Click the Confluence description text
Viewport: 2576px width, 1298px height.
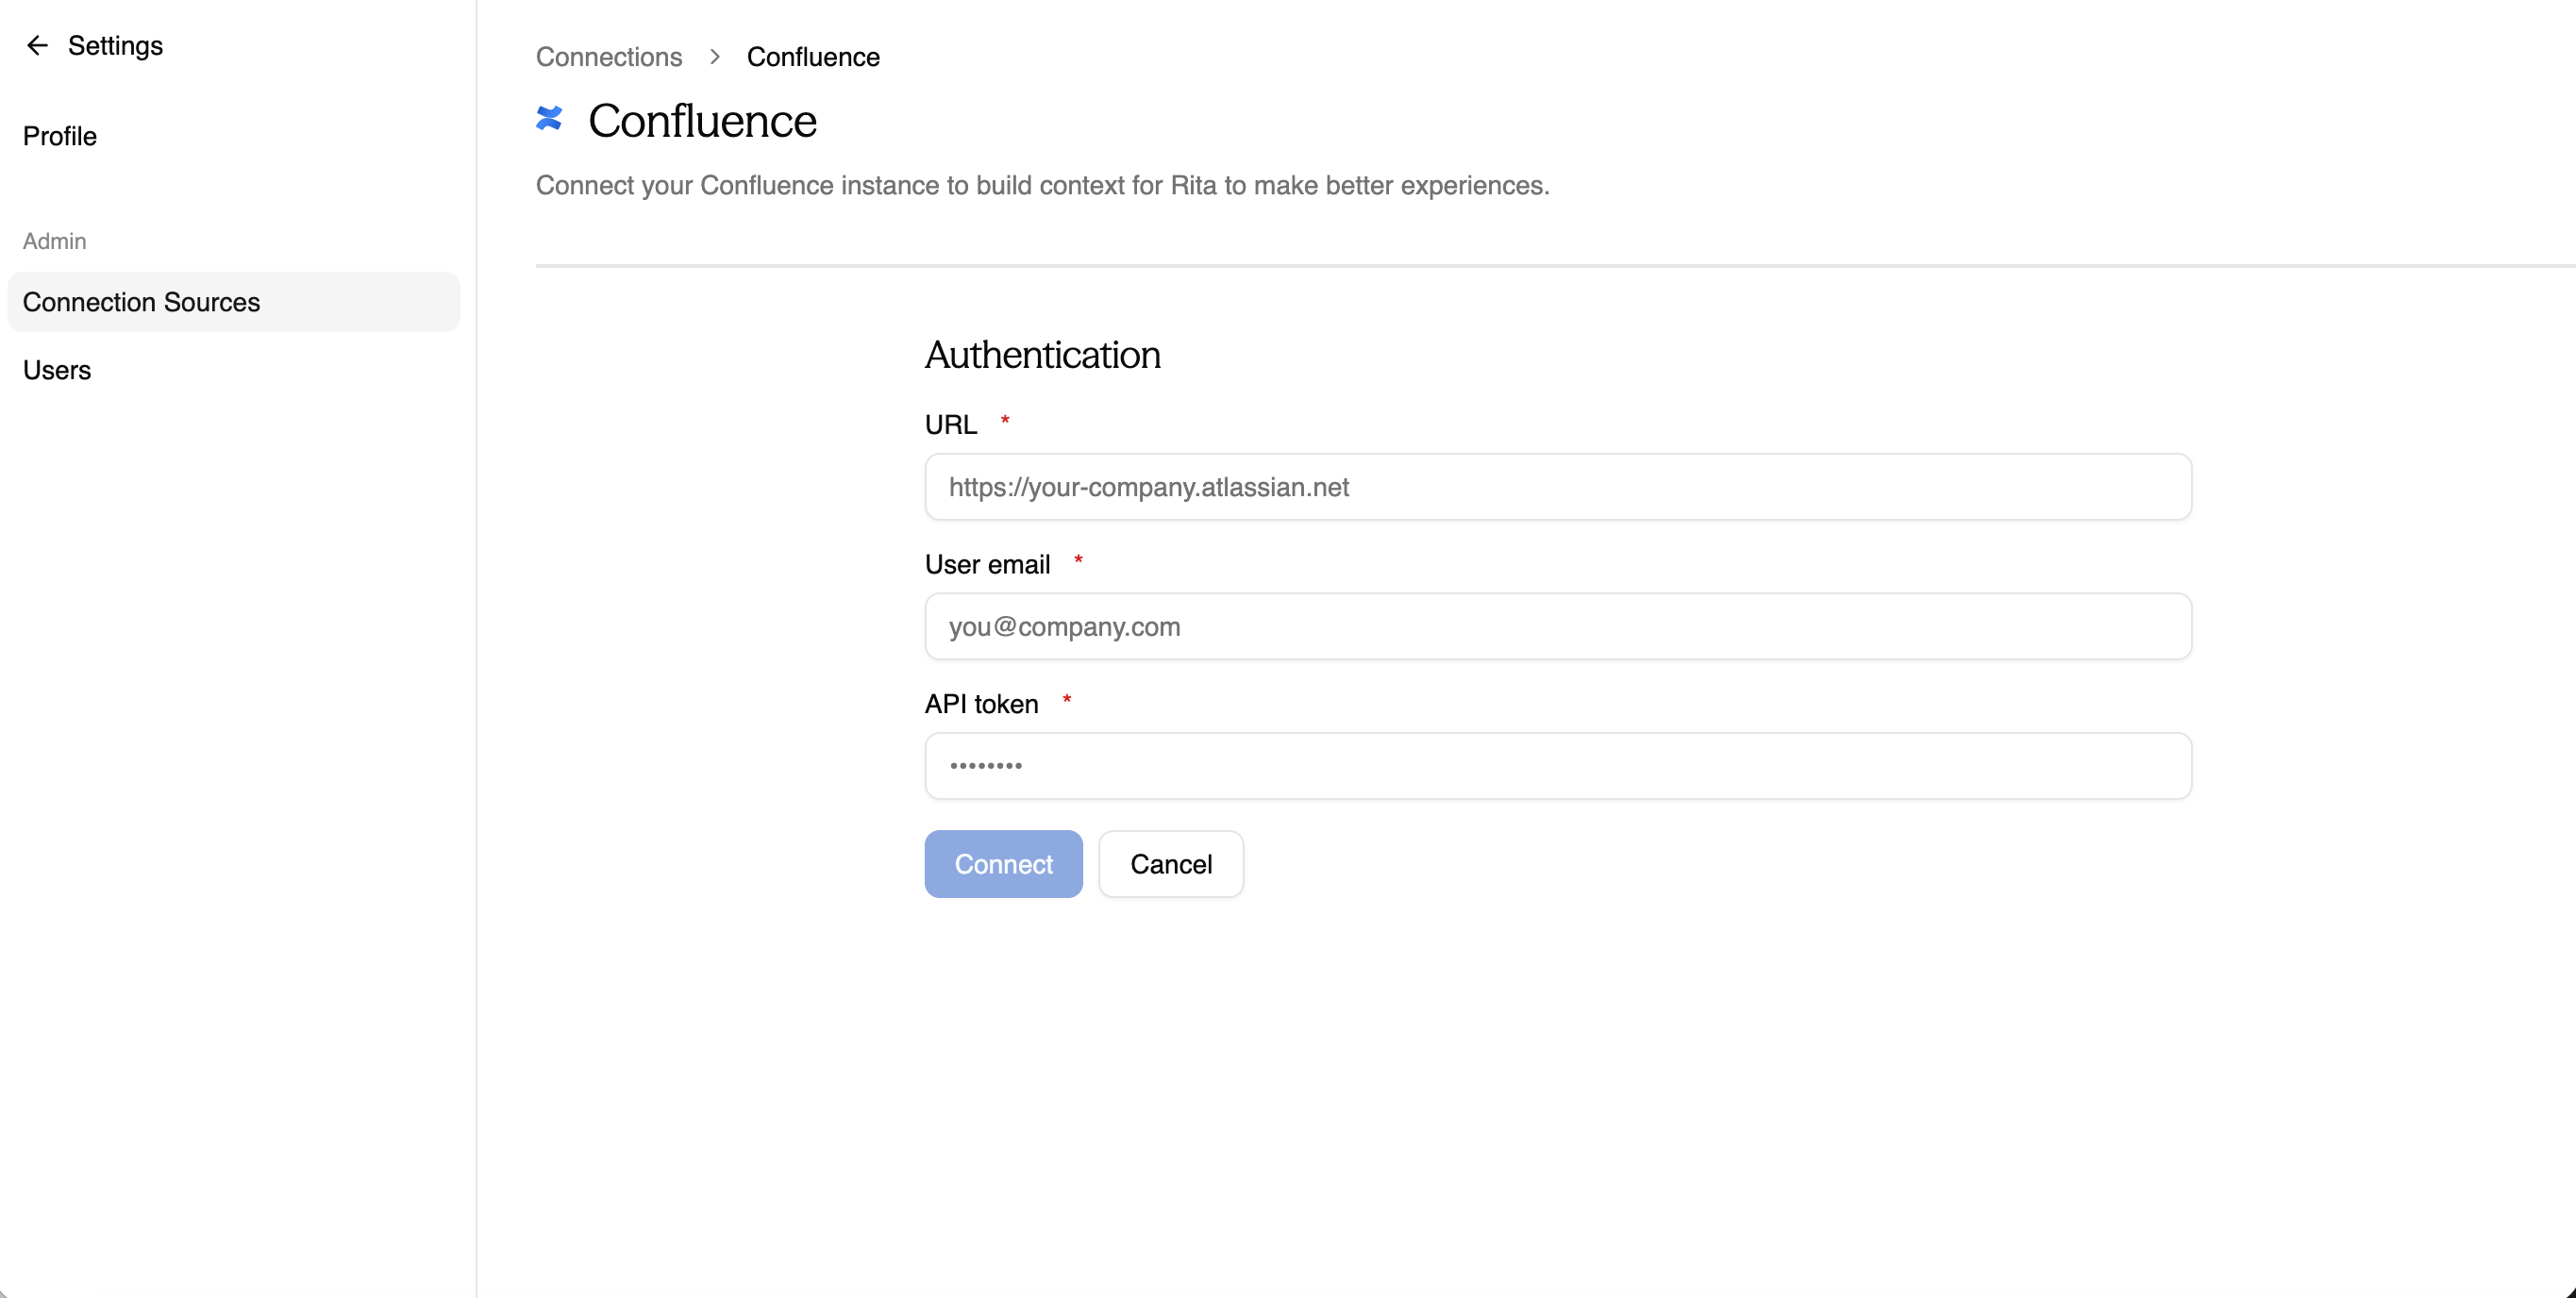click(x=1043, y=185)
